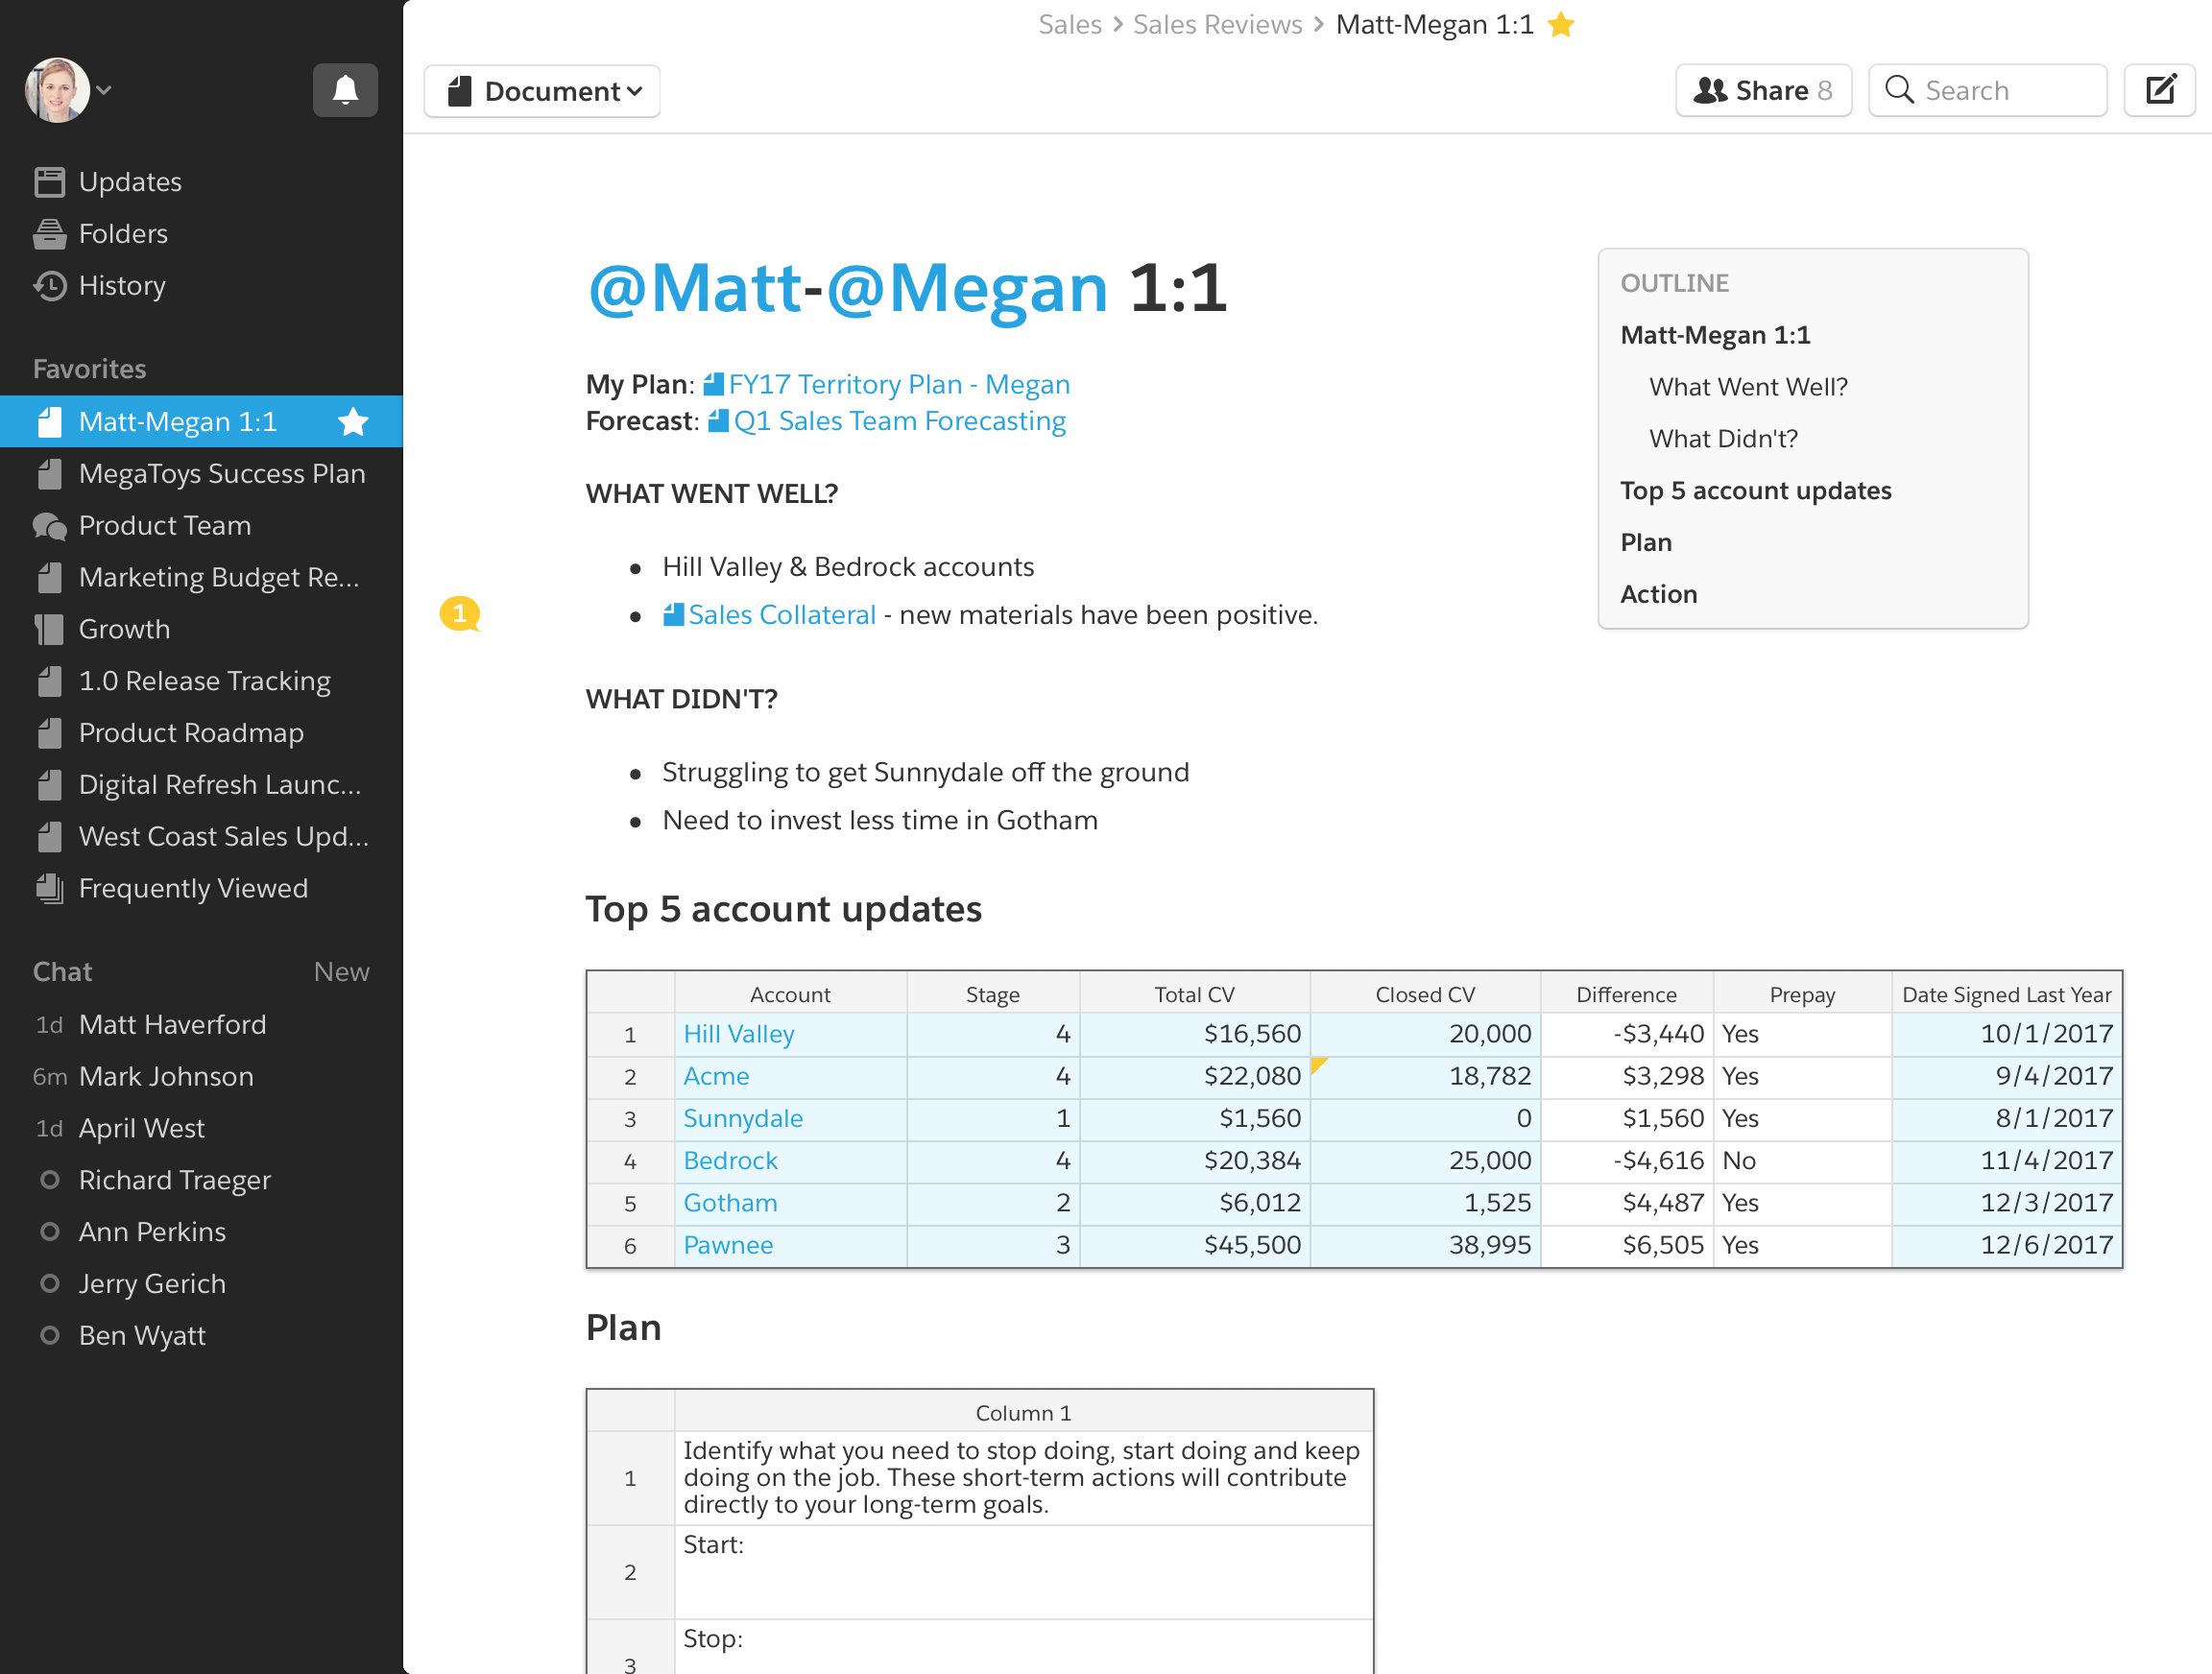2212x1674 pixels.
Task: Click the notifications bell icon
Action: coord(345,90)
